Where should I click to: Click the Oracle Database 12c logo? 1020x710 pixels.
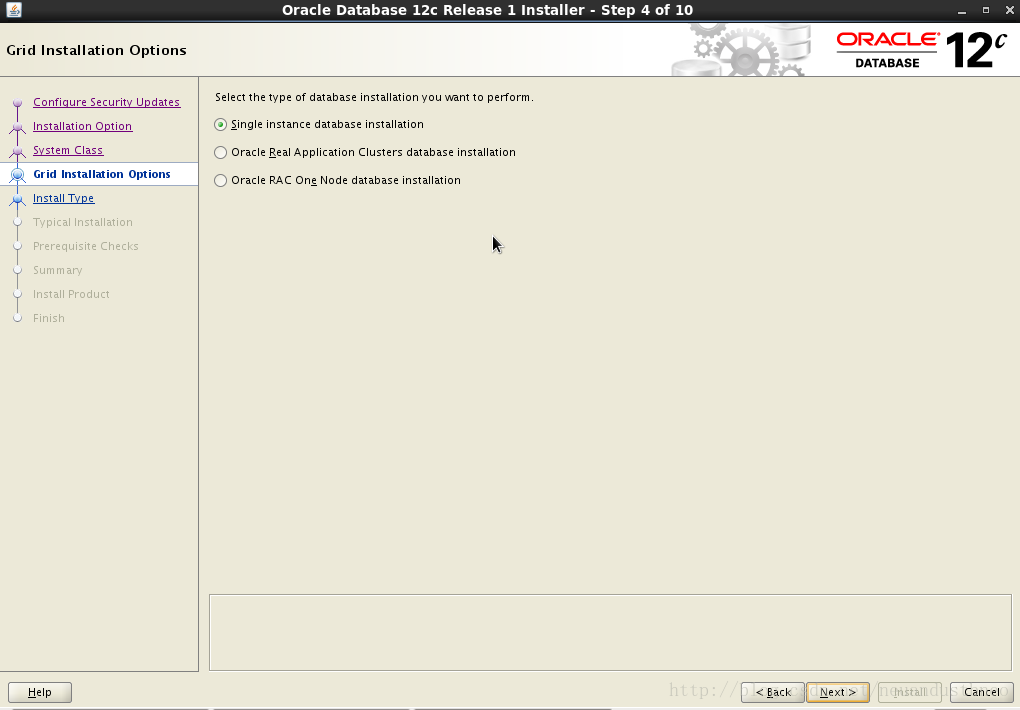point(921,50)
